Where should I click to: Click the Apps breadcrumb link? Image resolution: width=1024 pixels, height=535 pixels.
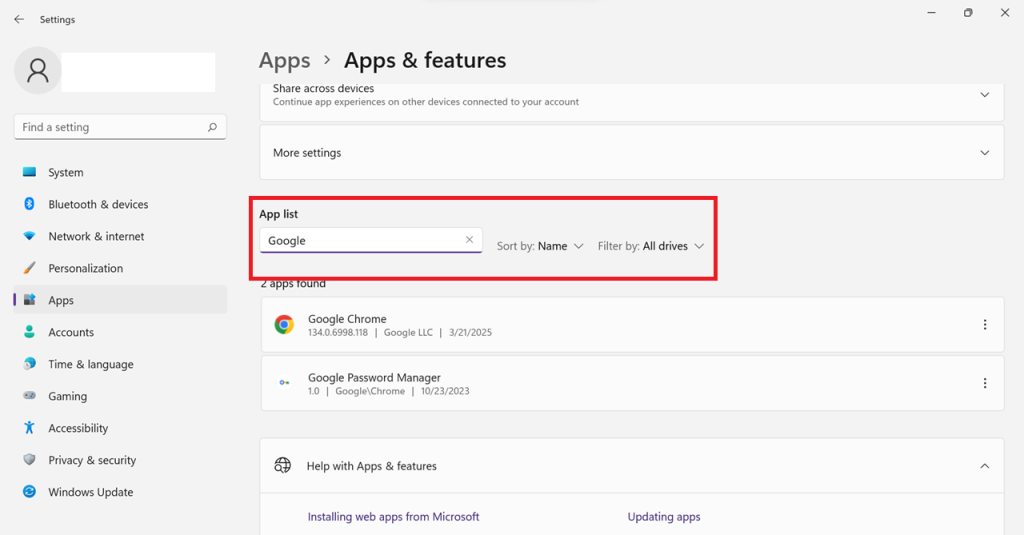click(x=284, y=61)
